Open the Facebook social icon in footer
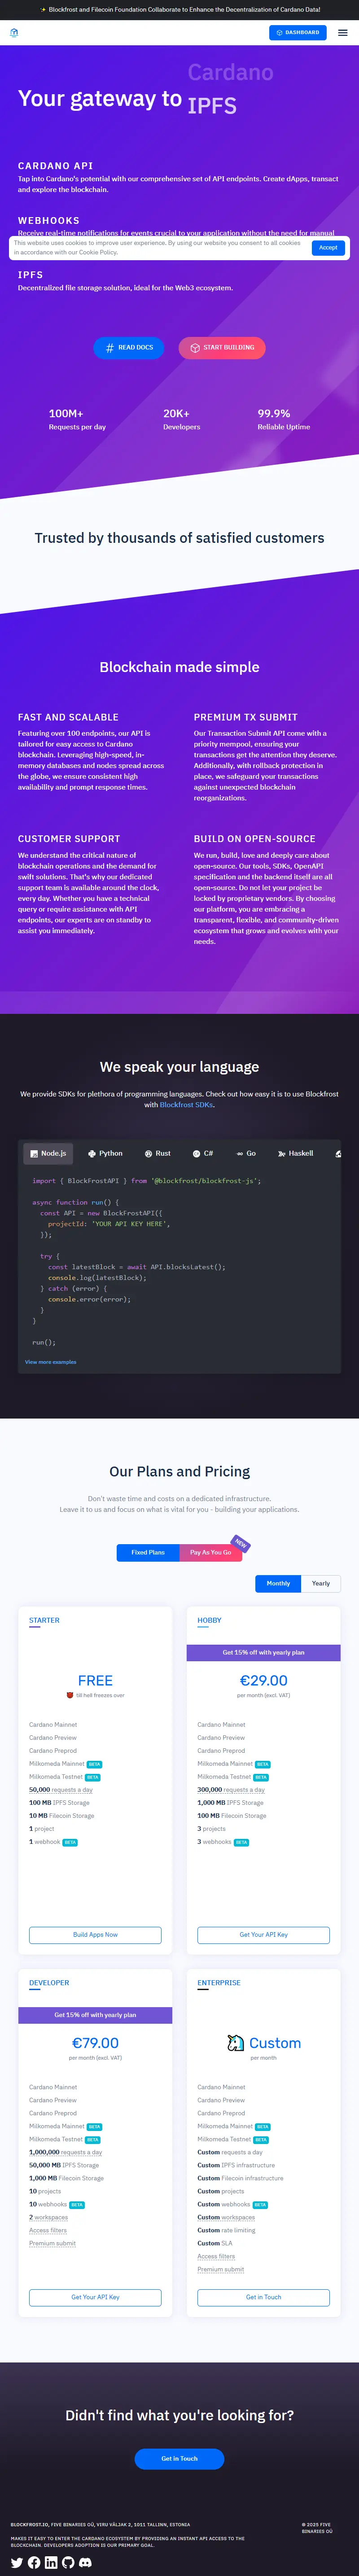The width and height of the screenshot is (359, 2576). (34, 2563)
